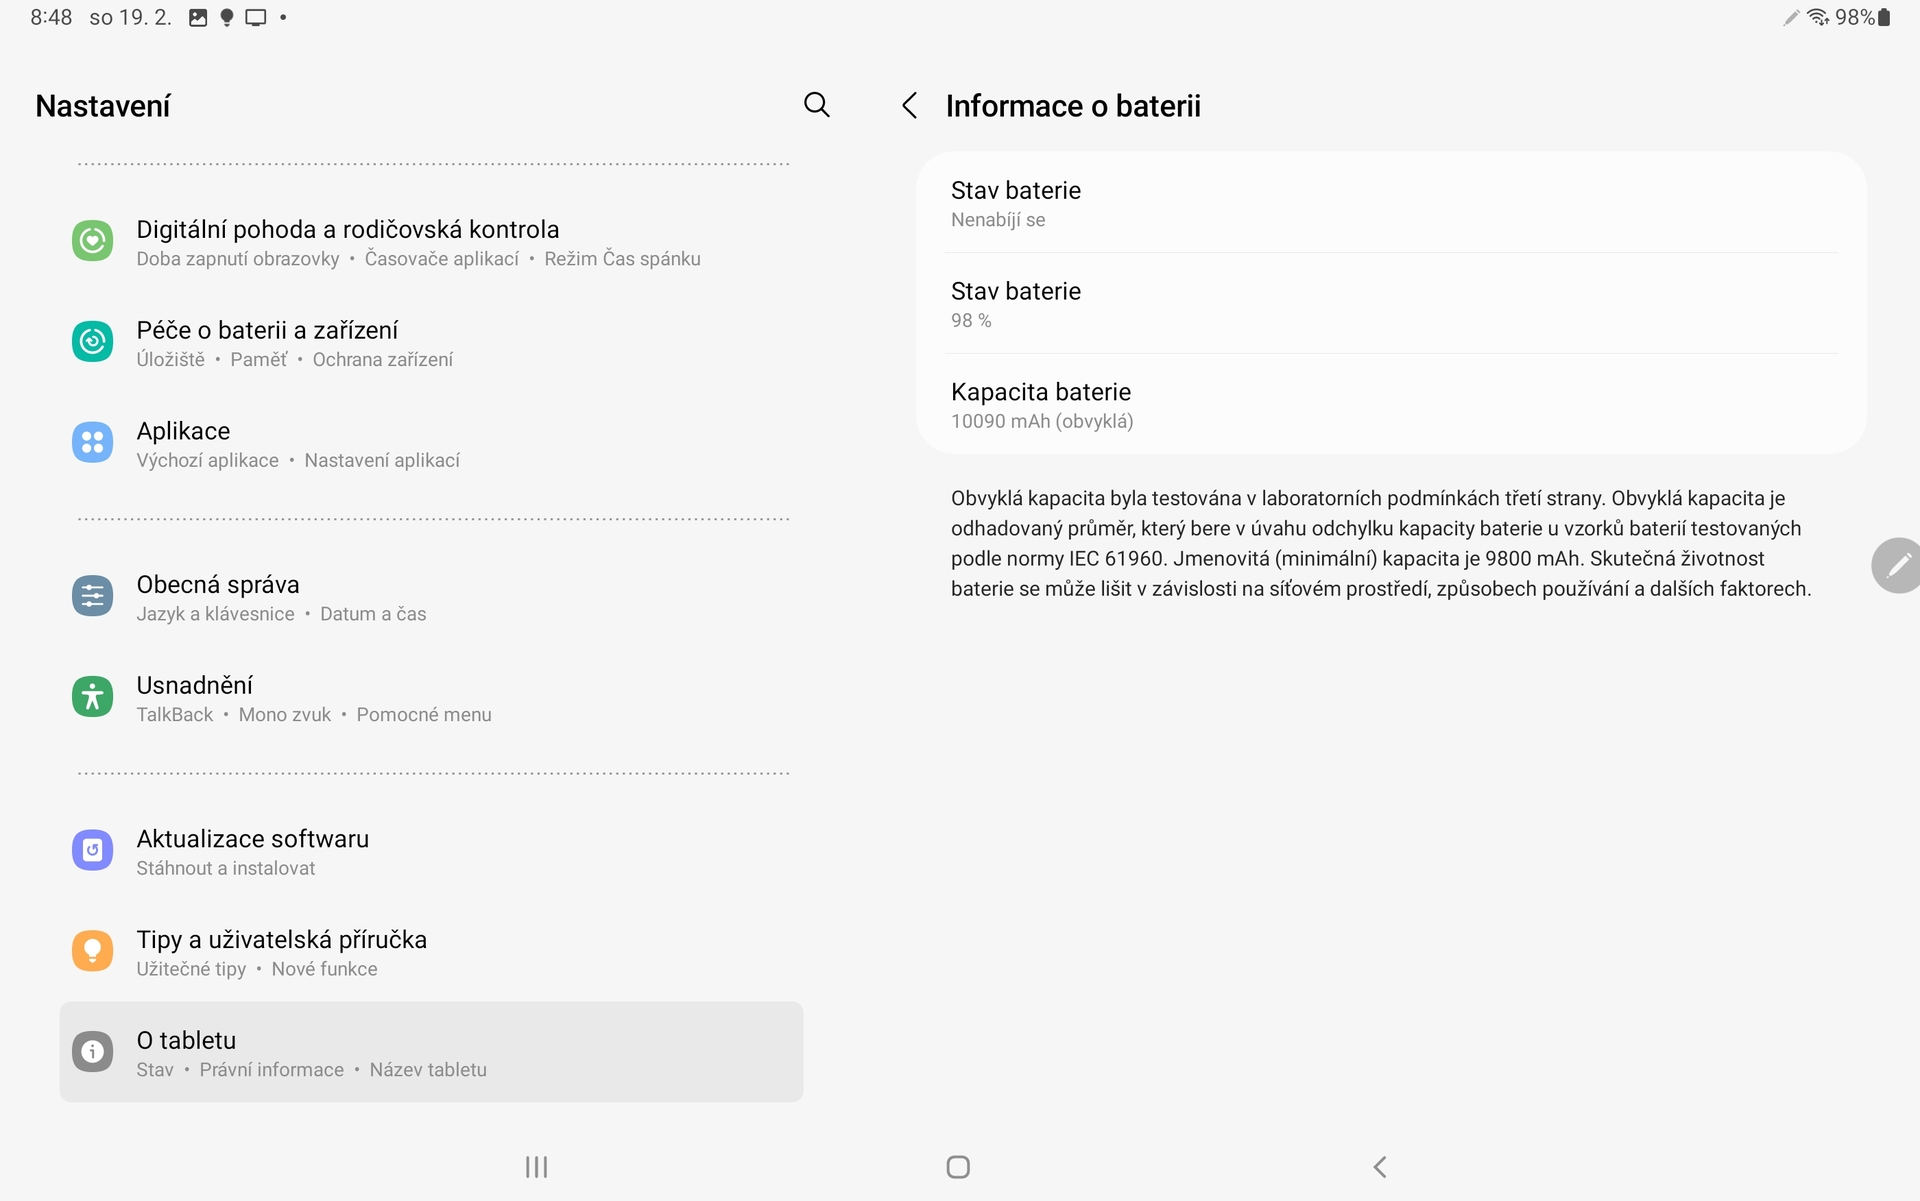Click the Obecná správa sliders icon

92,596
